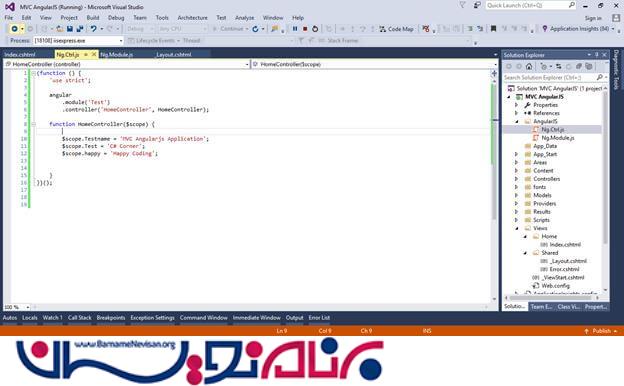Toggle auto-hide pin on Solution Explorer
Viewport: 624px width, 386px height.
click(x=597, y=55)
